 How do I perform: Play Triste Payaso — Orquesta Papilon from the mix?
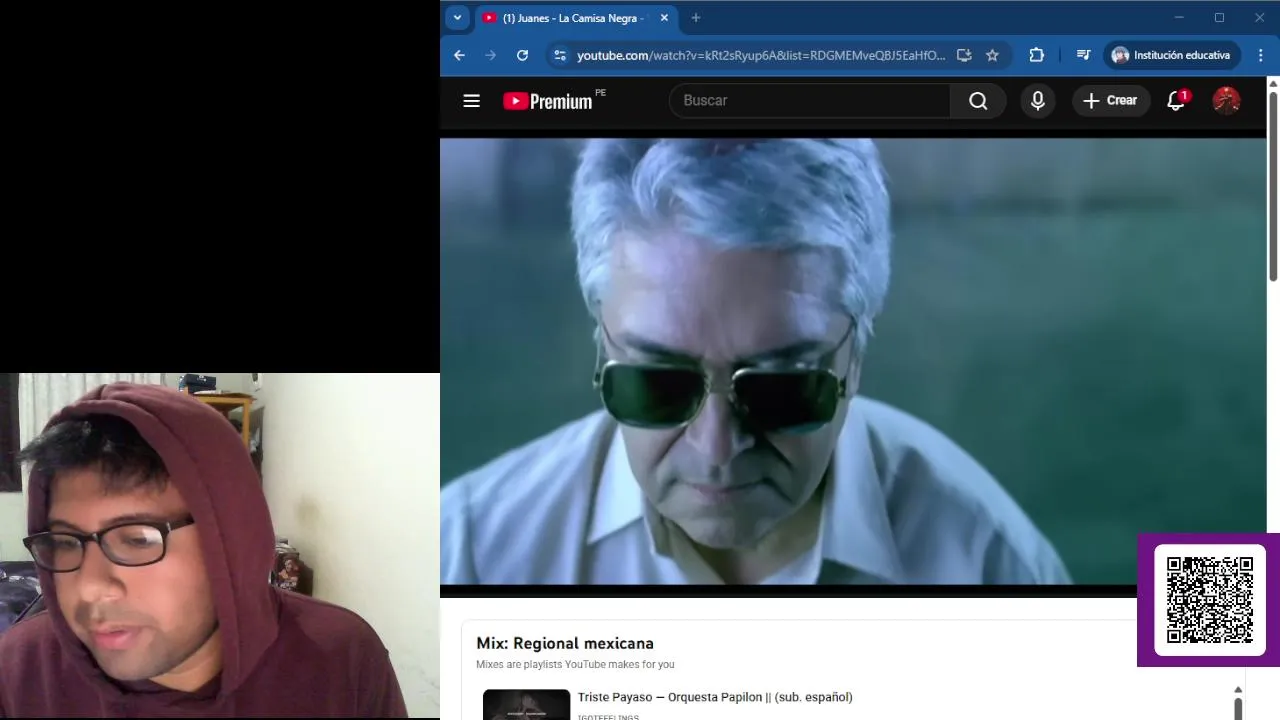(x=715, y=697)
